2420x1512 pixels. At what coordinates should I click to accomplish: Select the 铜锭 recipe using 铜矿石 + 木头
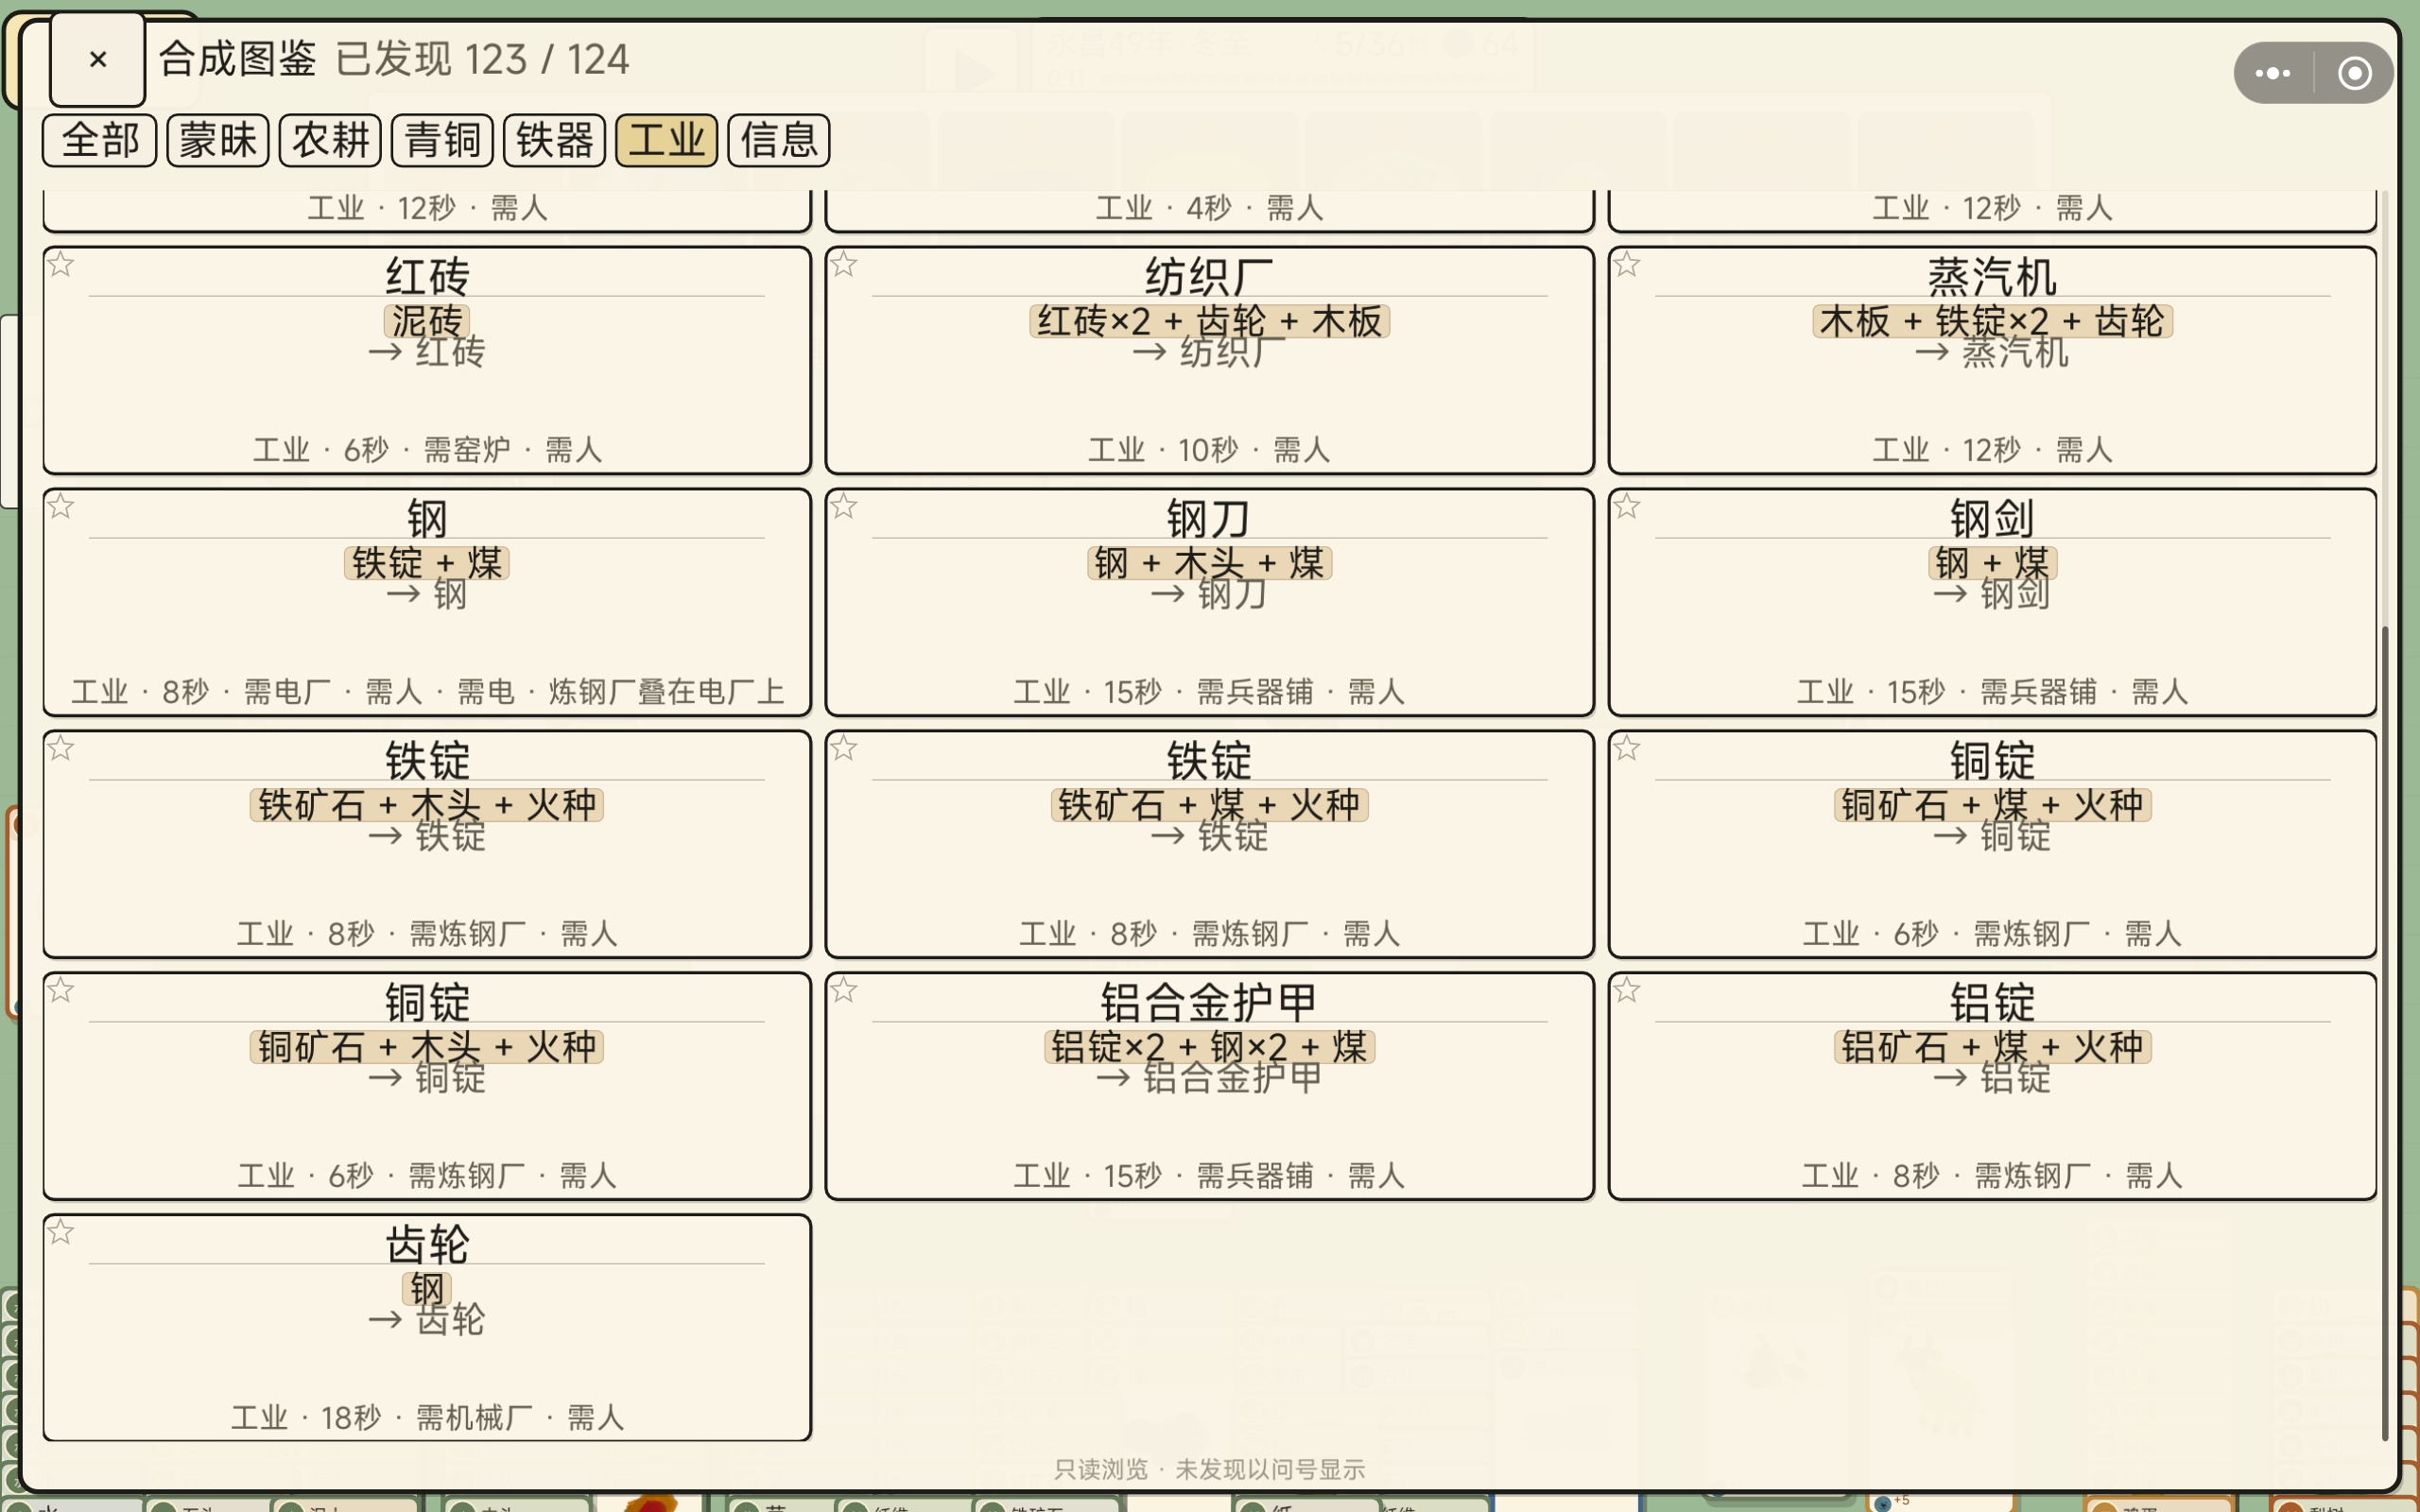(x=427, y=1086)
